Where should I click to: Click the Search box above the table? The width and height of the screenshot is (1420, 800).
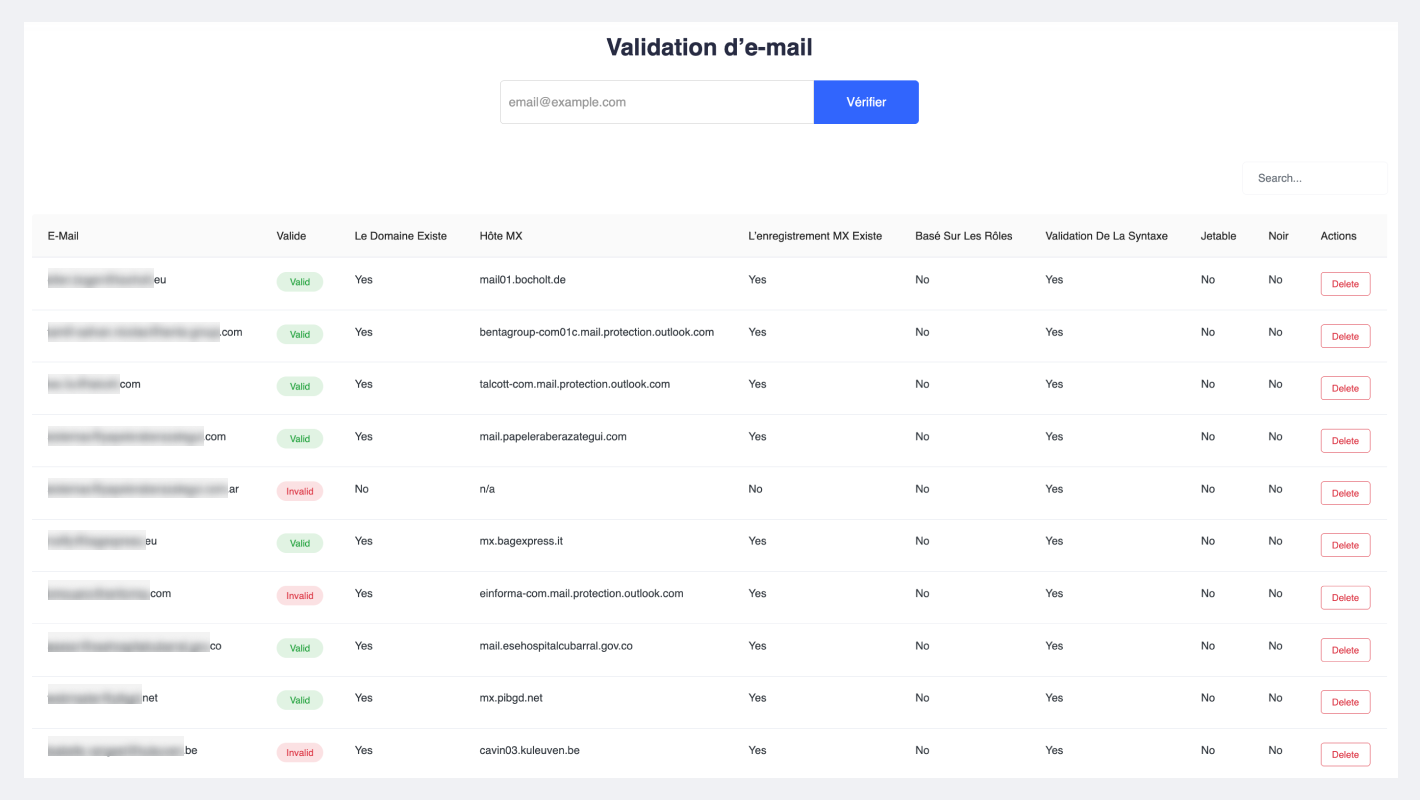click(1314, 178)
